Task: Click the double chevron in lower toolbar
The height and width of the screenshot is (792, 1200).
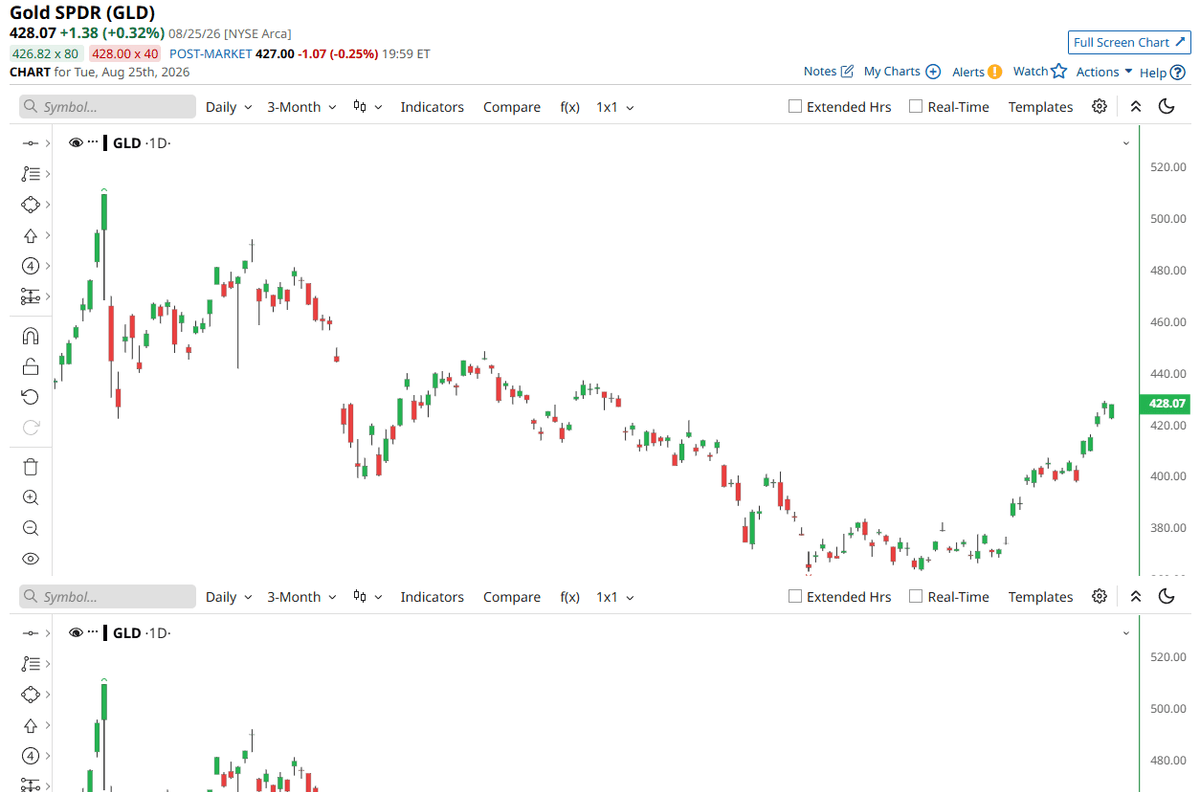Action: tap(1135, 597)
